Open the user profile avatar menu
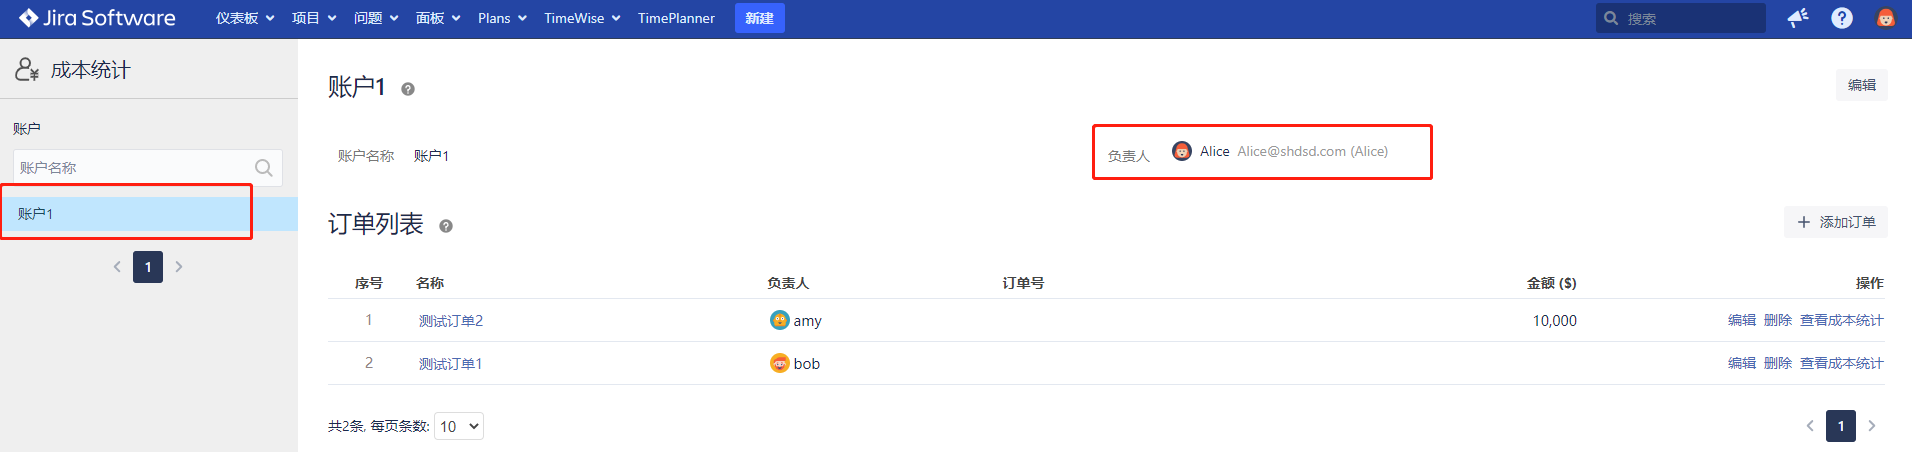Screen dimensions: 1912x452 [x=1885, y=18]
